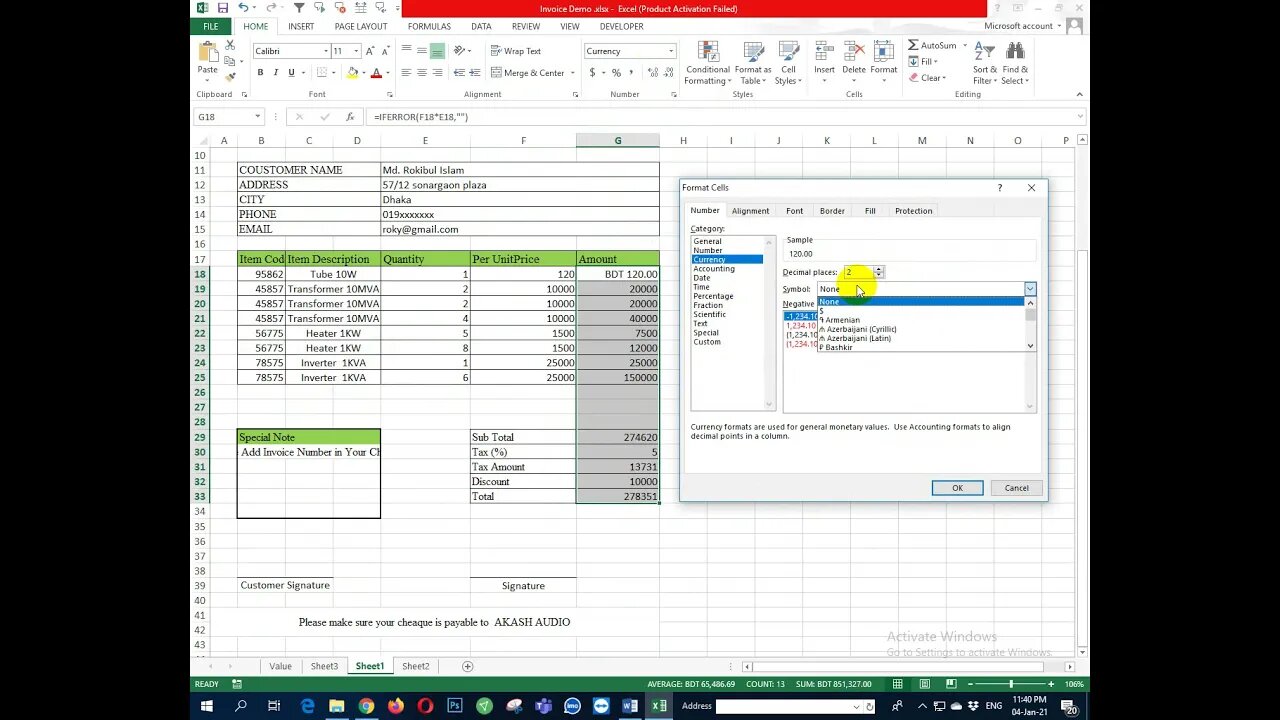
Task: Click OK in Format Cells dialog
Action: point(957,488)
